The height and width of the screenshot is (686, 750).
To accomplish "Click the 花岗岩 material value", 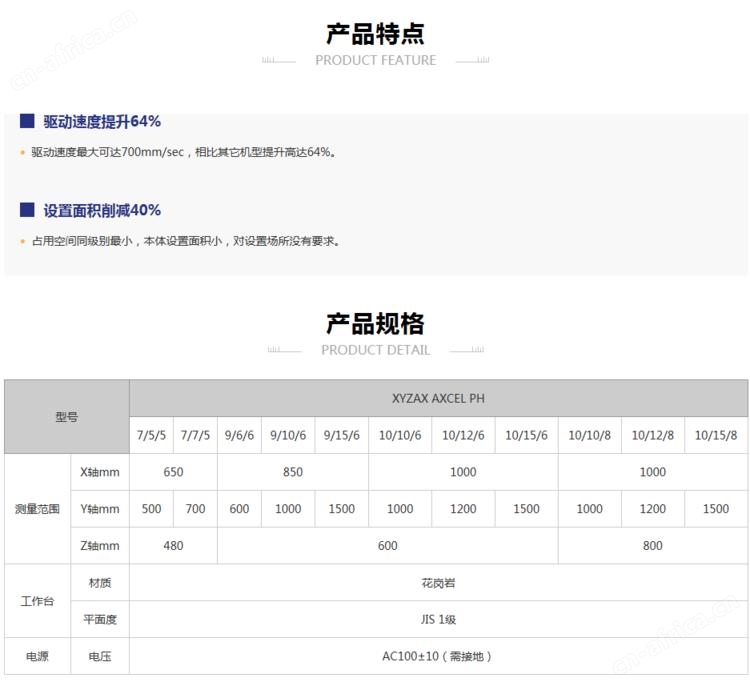I will (x=438, y=583).
